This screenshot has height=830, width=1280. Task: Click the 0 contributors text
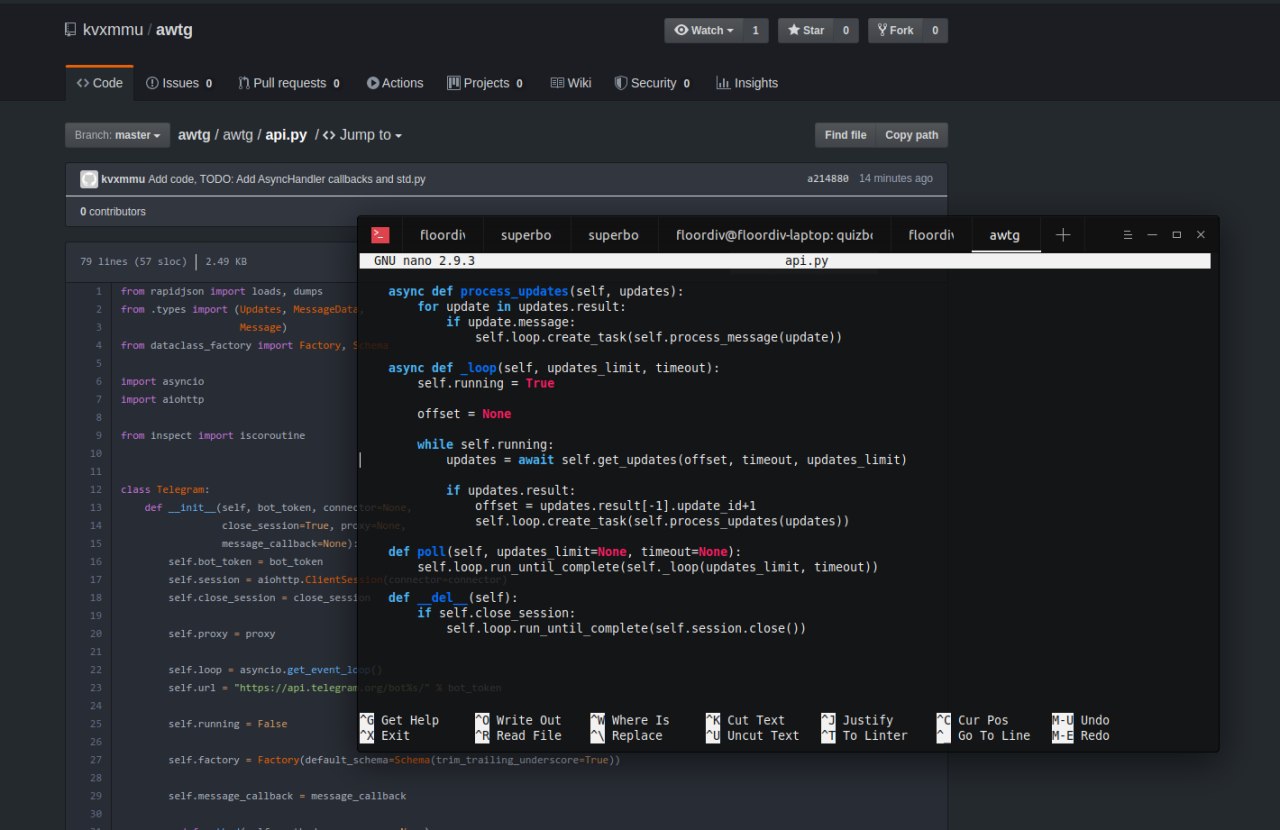[x=113, y=212]
